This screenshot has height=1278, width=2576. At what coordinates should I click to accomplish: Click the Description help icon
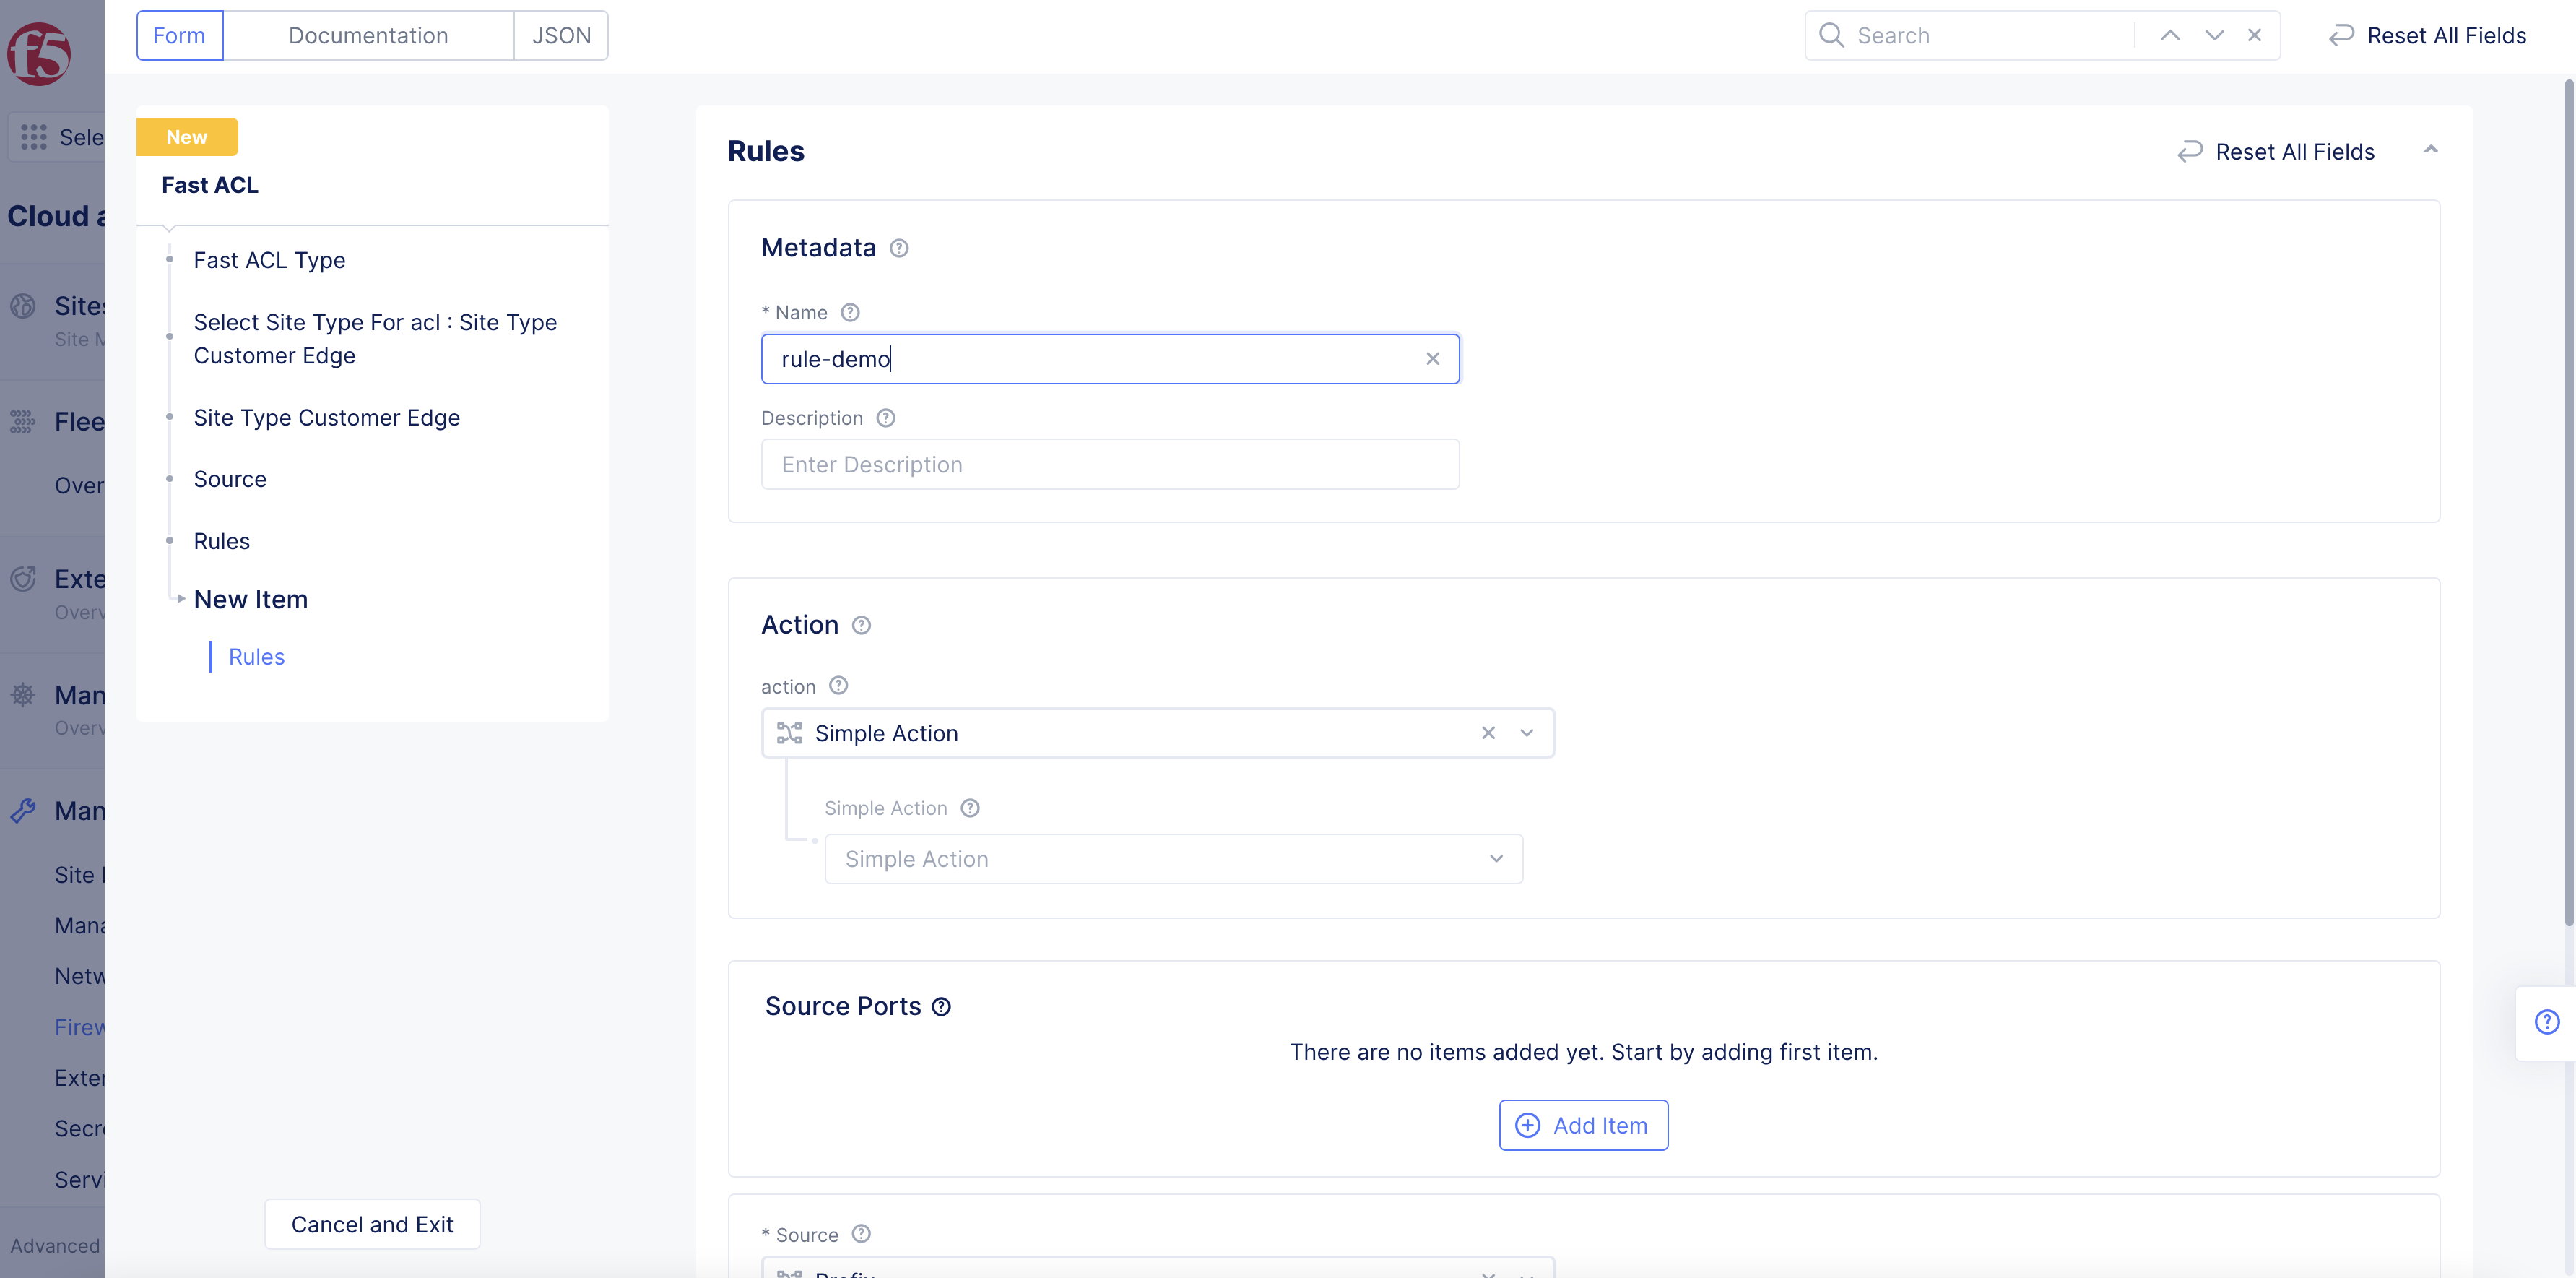885,418
